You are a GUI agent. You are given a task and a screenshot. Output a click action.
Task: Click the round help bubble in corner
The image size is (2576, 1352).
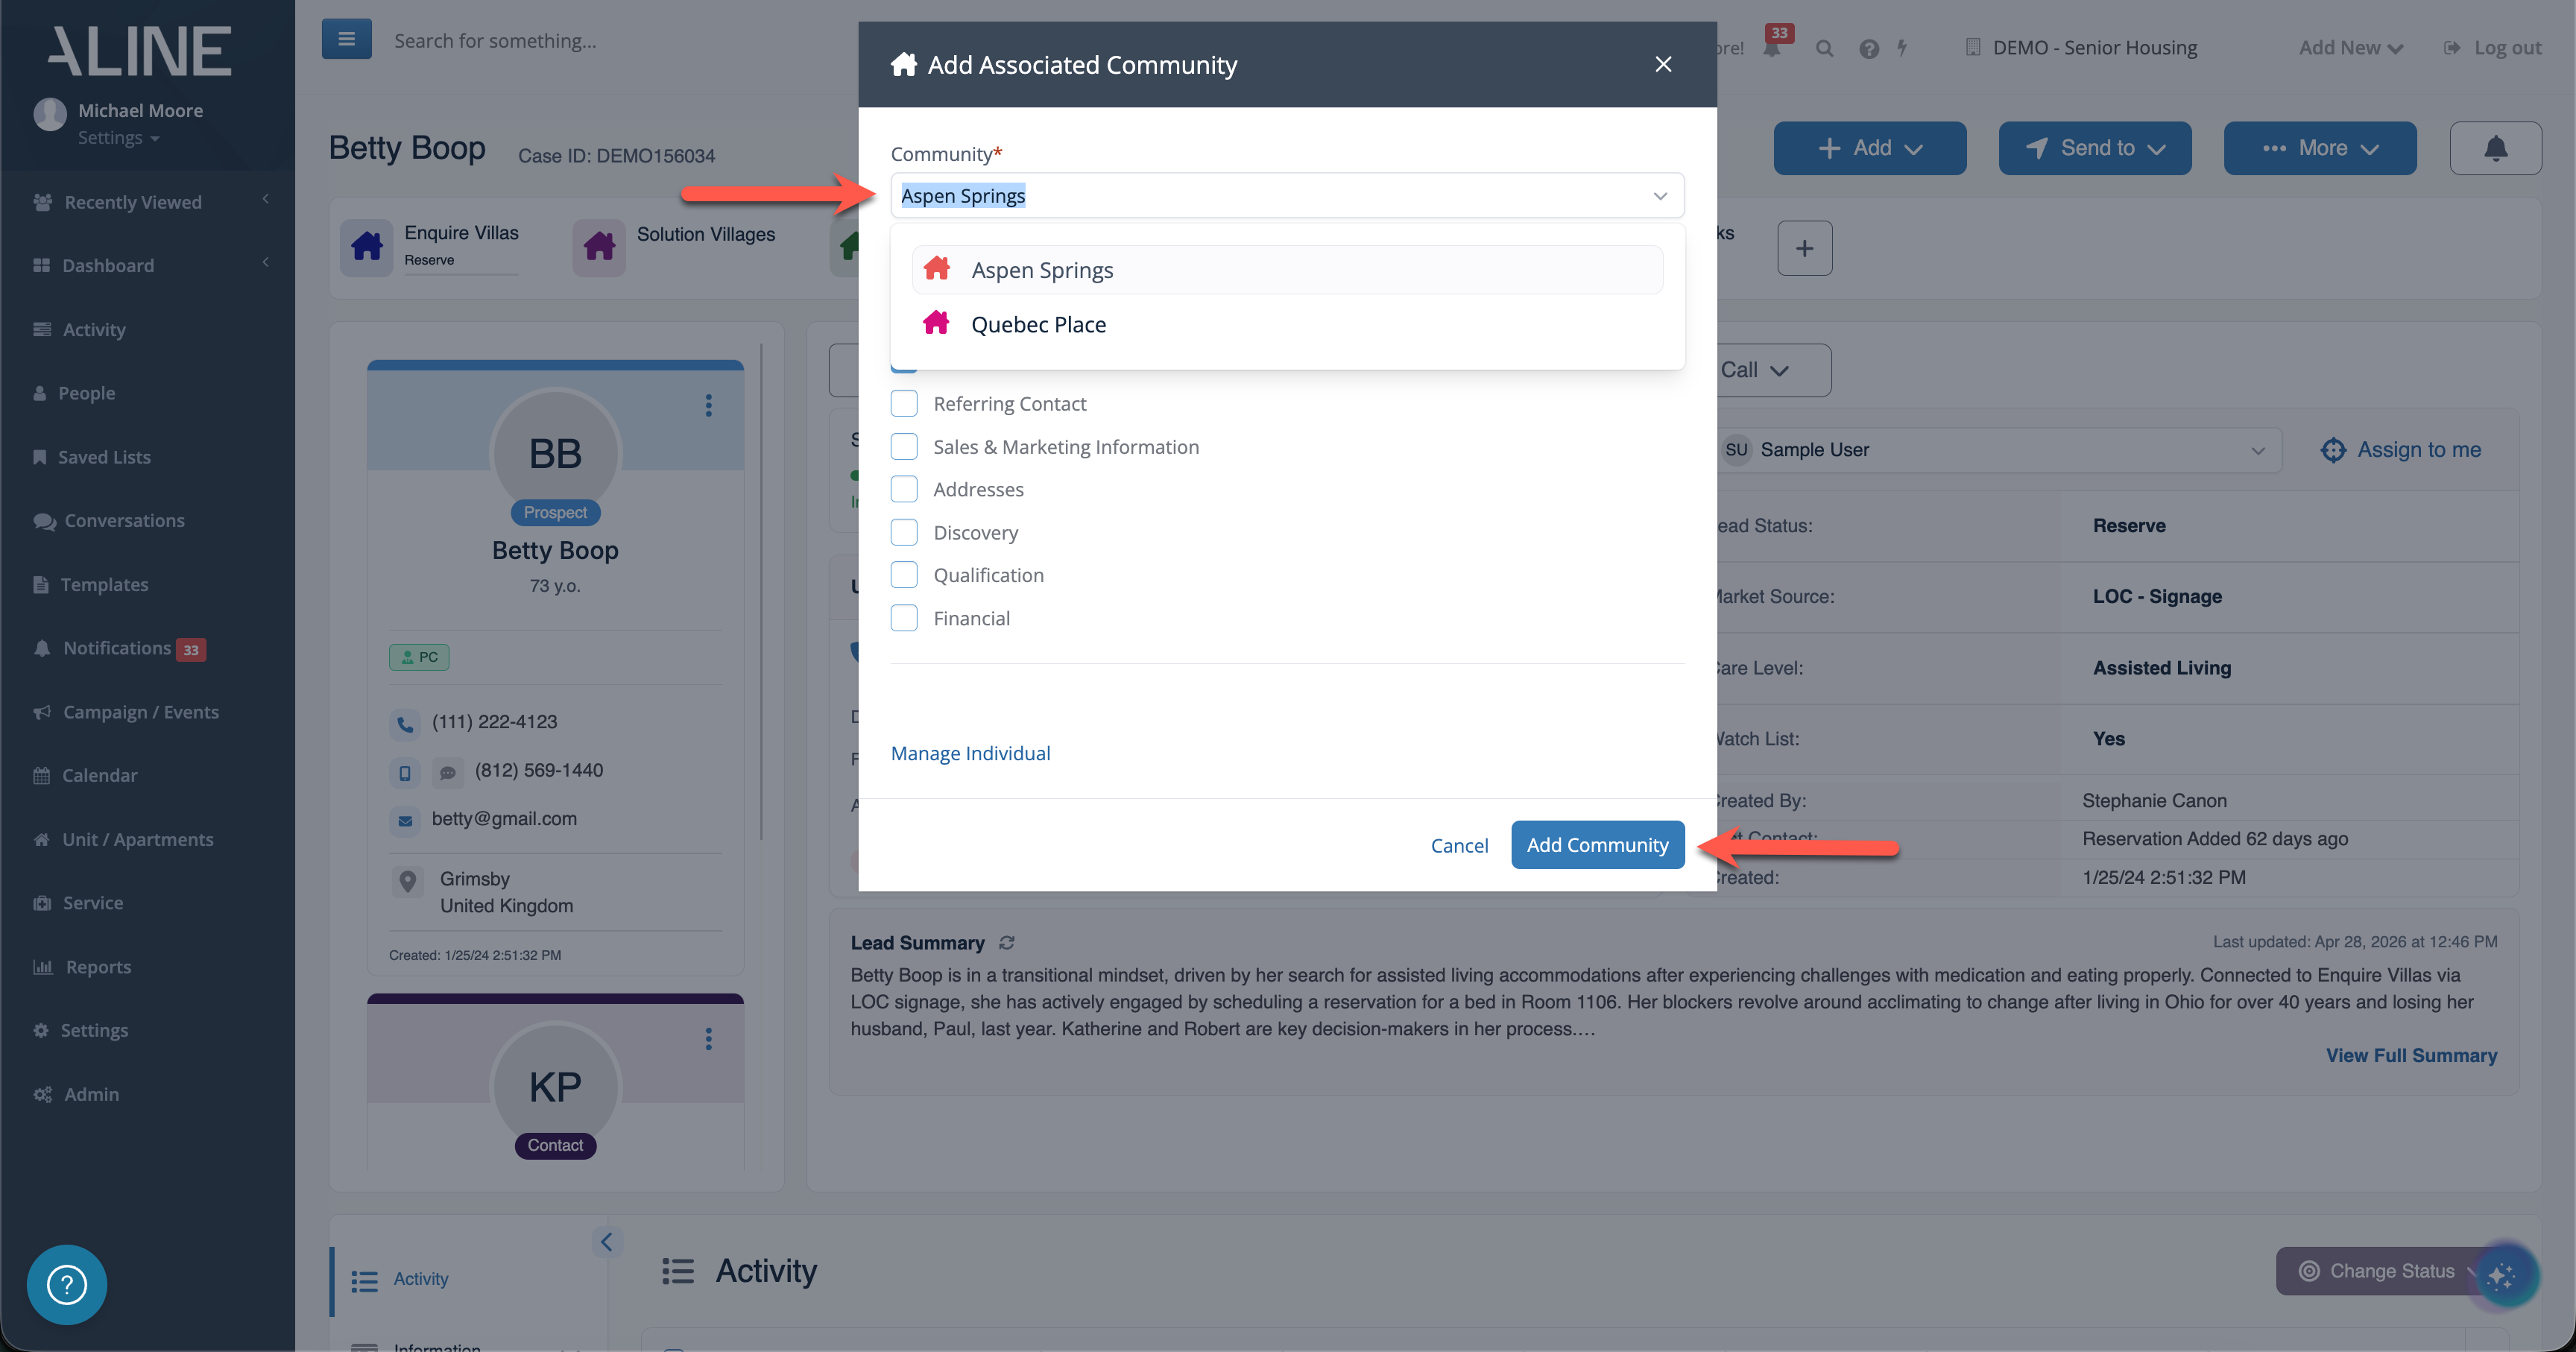[x=66, y=1284]
